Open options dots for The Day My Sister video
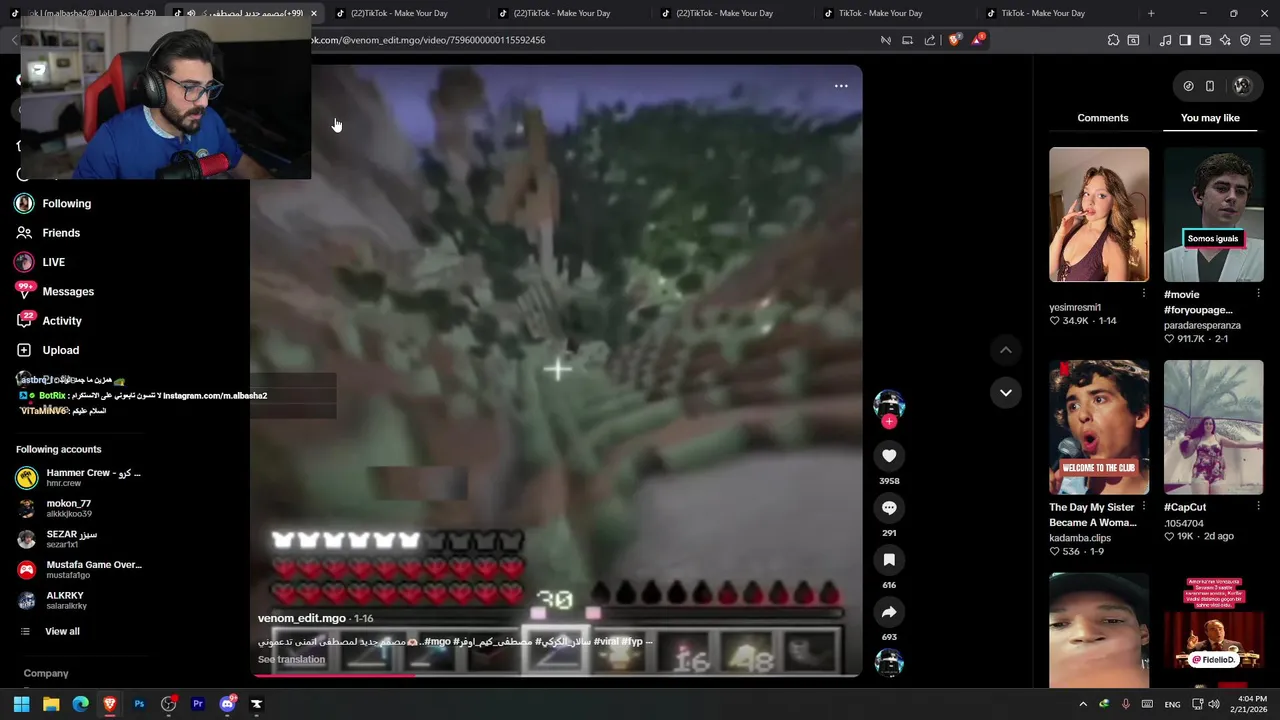Viewport: 1280px width, 720px height. point(1144,507)
